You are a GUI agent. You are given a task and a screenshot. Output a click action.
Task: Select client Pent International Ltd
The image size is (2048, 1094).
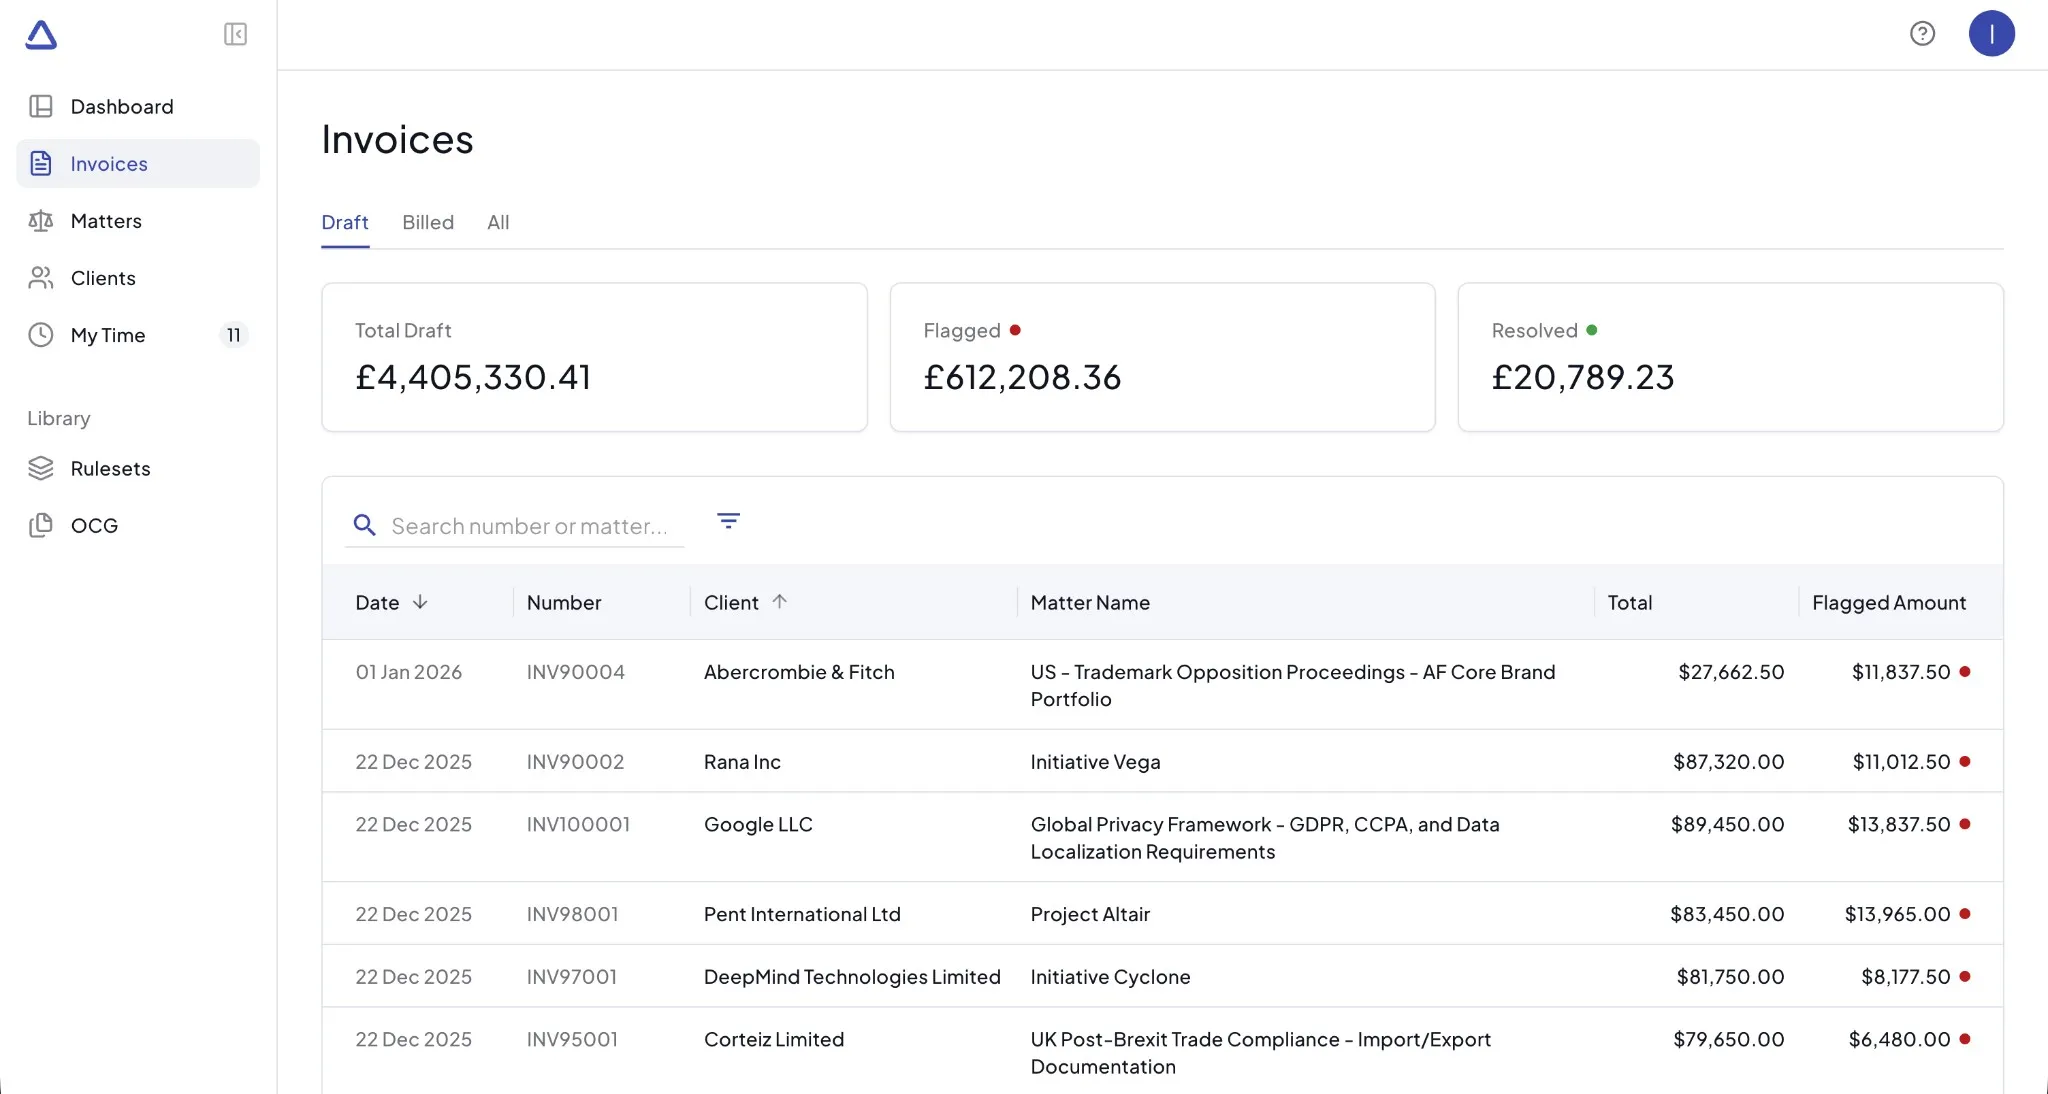[x=802, y=914]
